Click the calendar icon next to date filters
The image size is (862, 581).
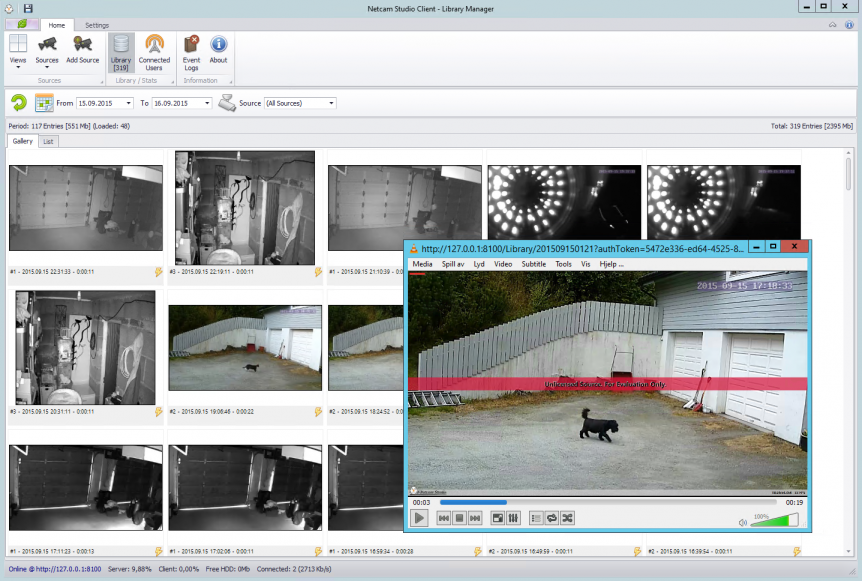(x=42, y=102)
